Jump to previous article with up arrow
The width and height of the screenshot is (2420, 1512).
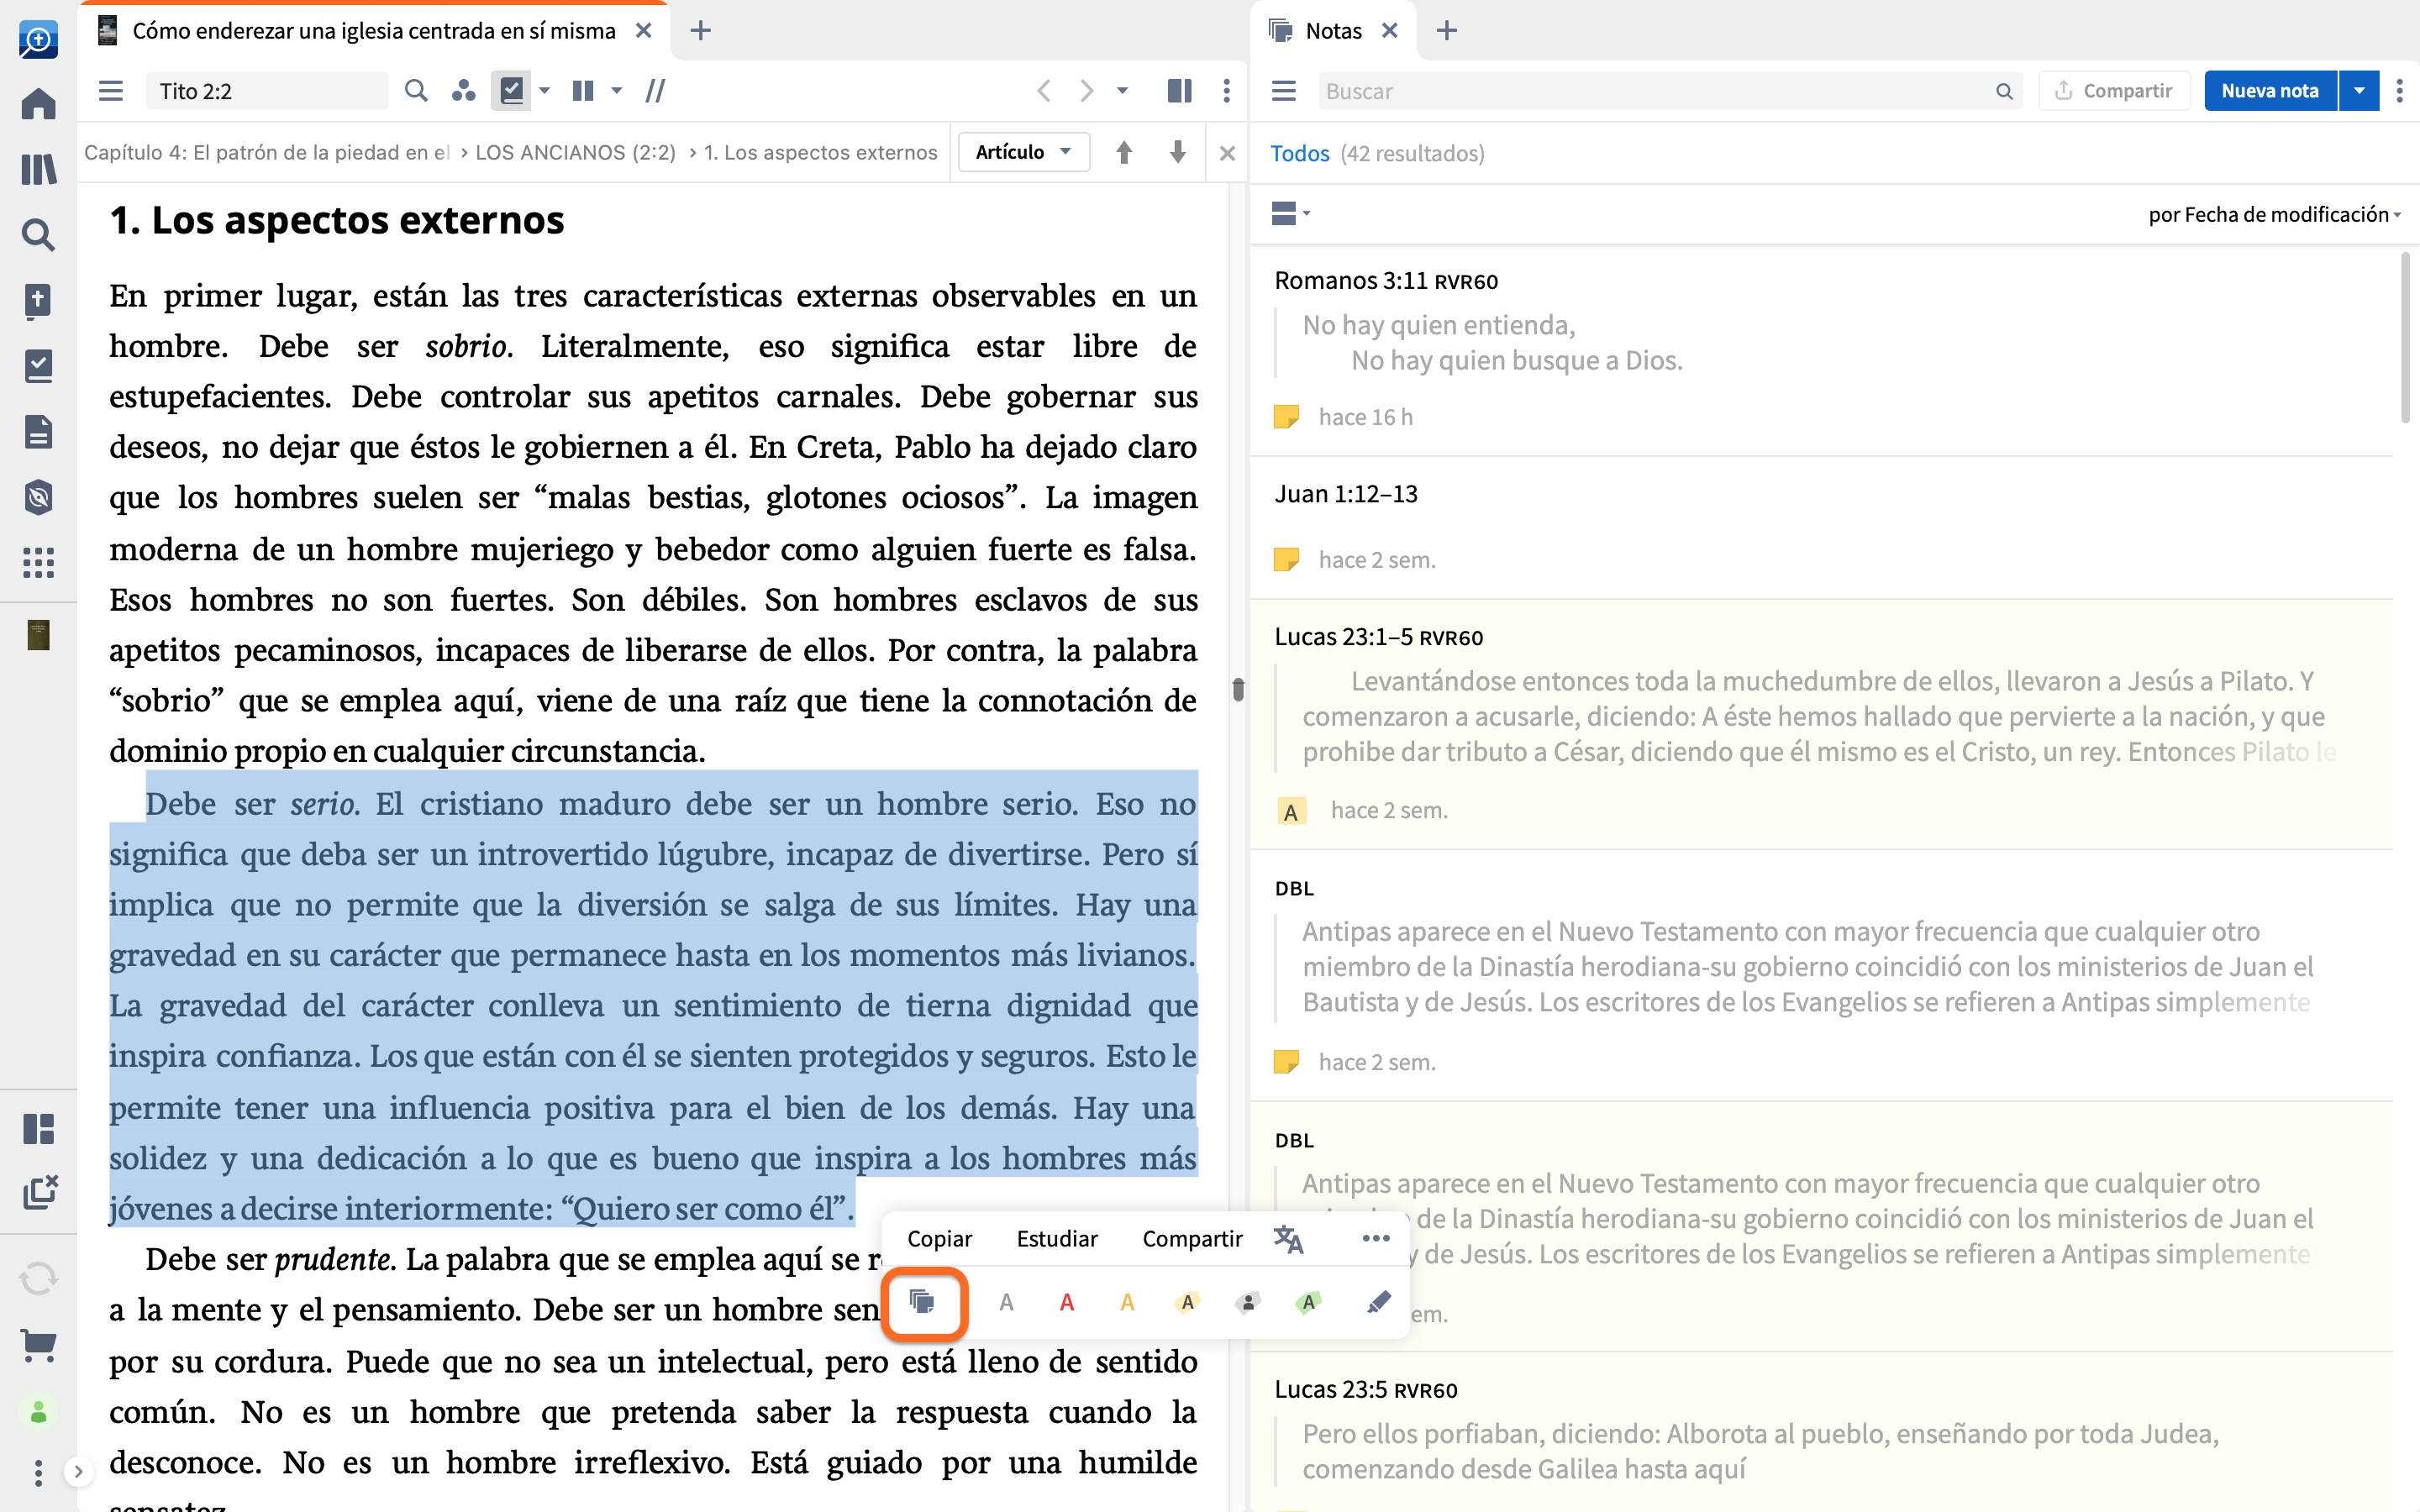point(1124,152)
